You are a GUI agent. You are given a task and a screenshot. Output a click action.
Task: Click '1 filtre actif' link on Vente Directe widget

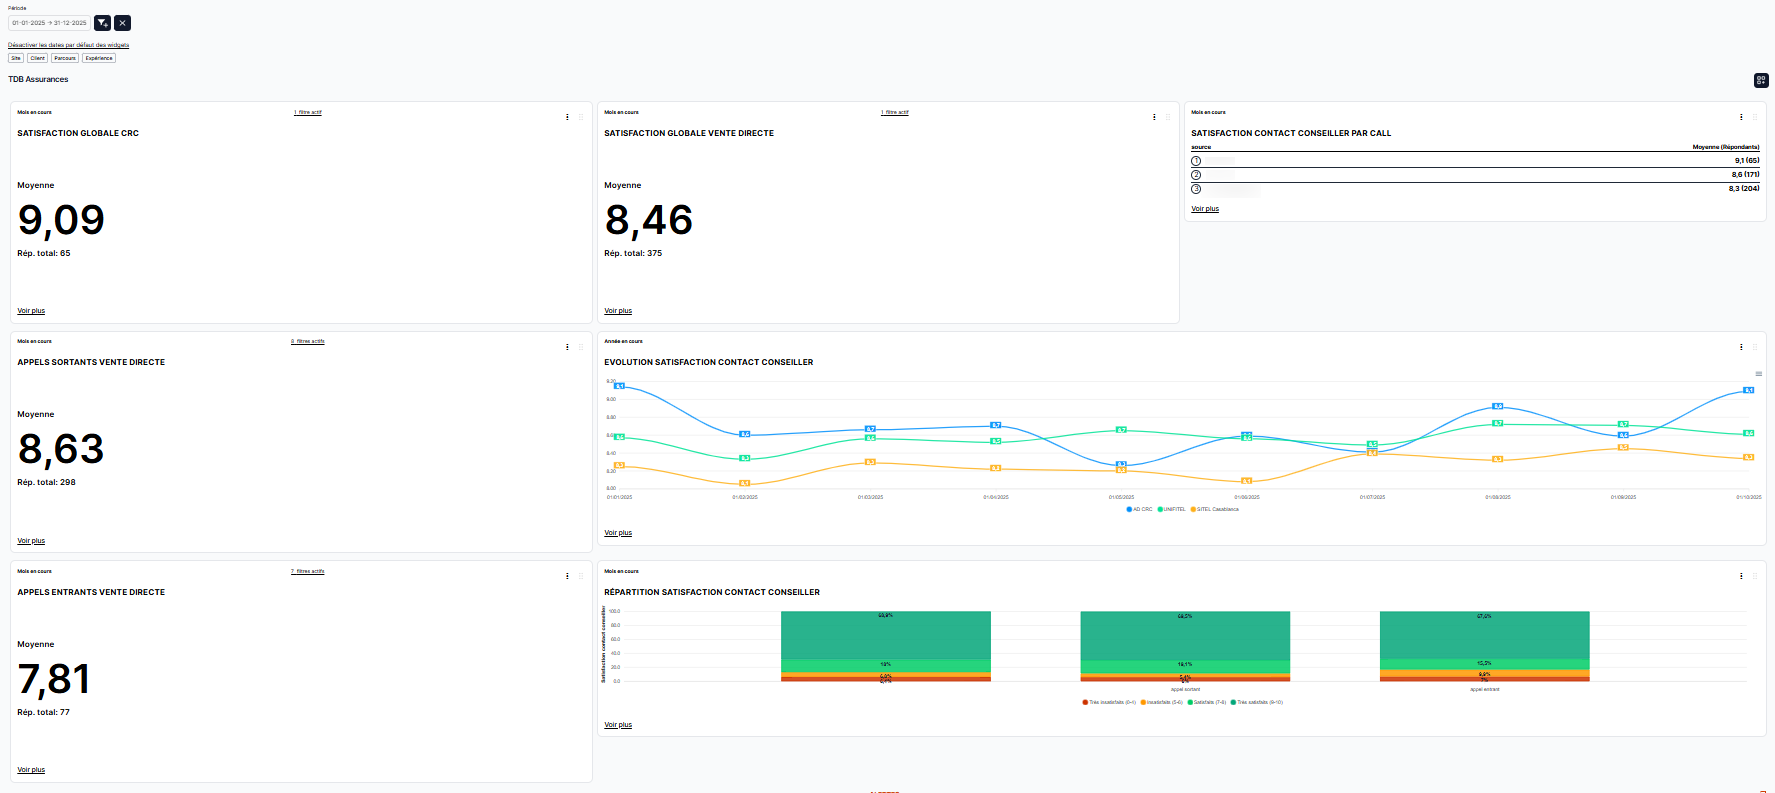(894, 112)
